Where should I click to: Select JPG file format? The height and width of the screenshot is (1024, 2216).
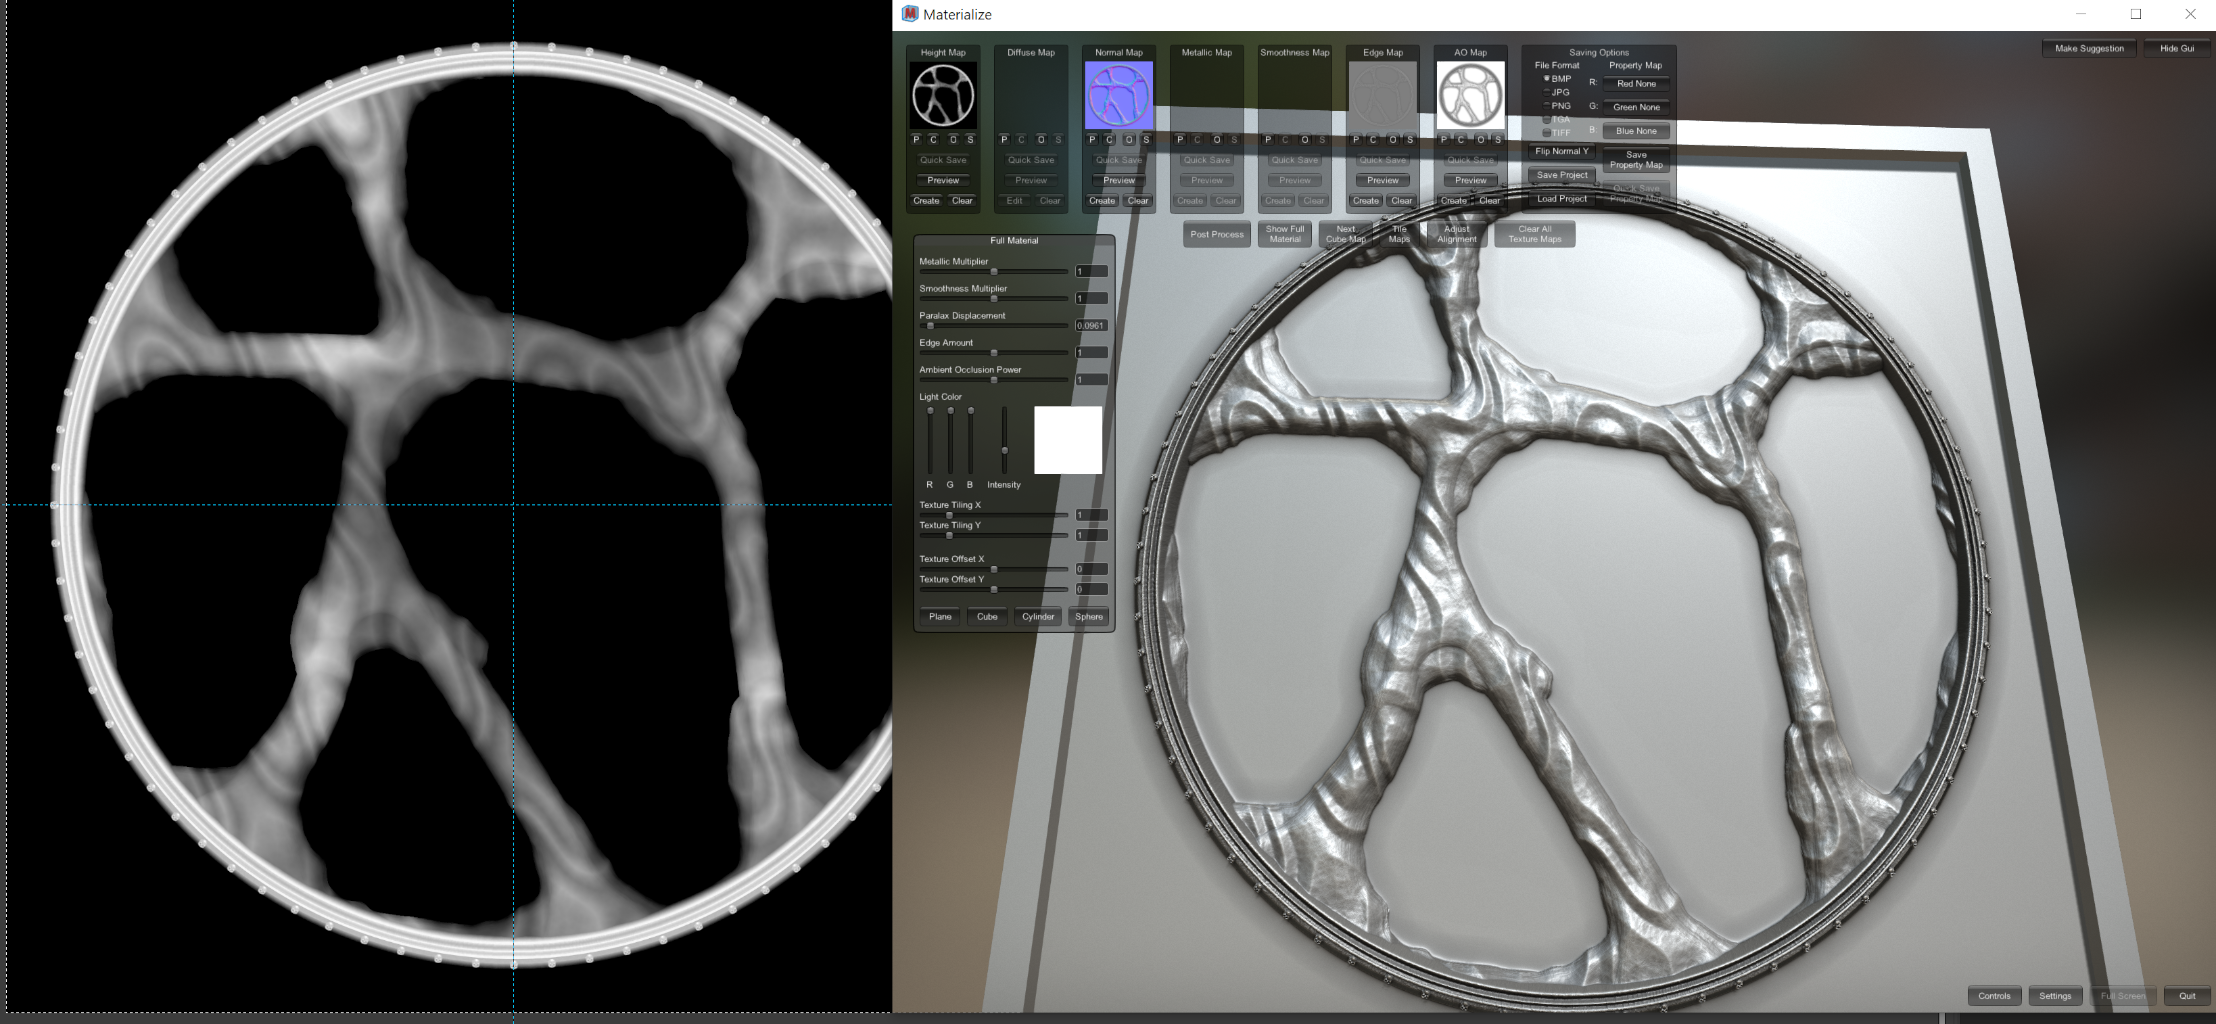[1557, 92]
